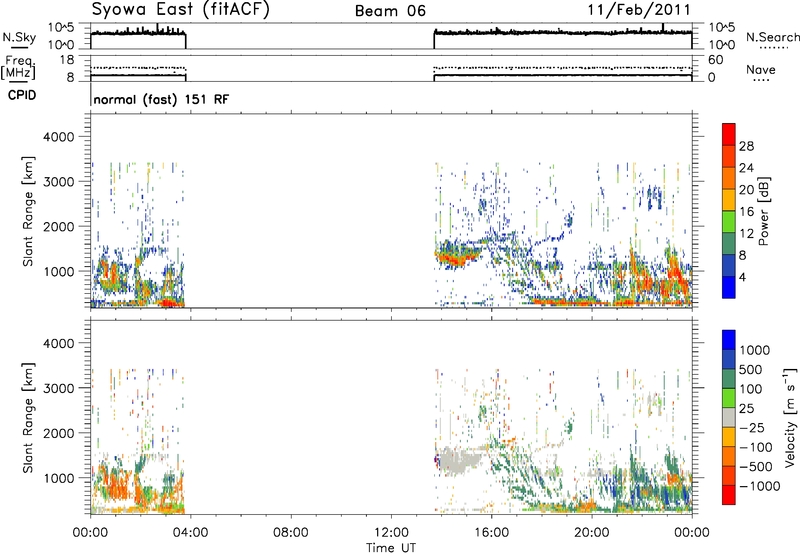Click the 'Freq. [MHz]' label
The width and height of the screenshot is (800, 554).
[x=18, y=67]
